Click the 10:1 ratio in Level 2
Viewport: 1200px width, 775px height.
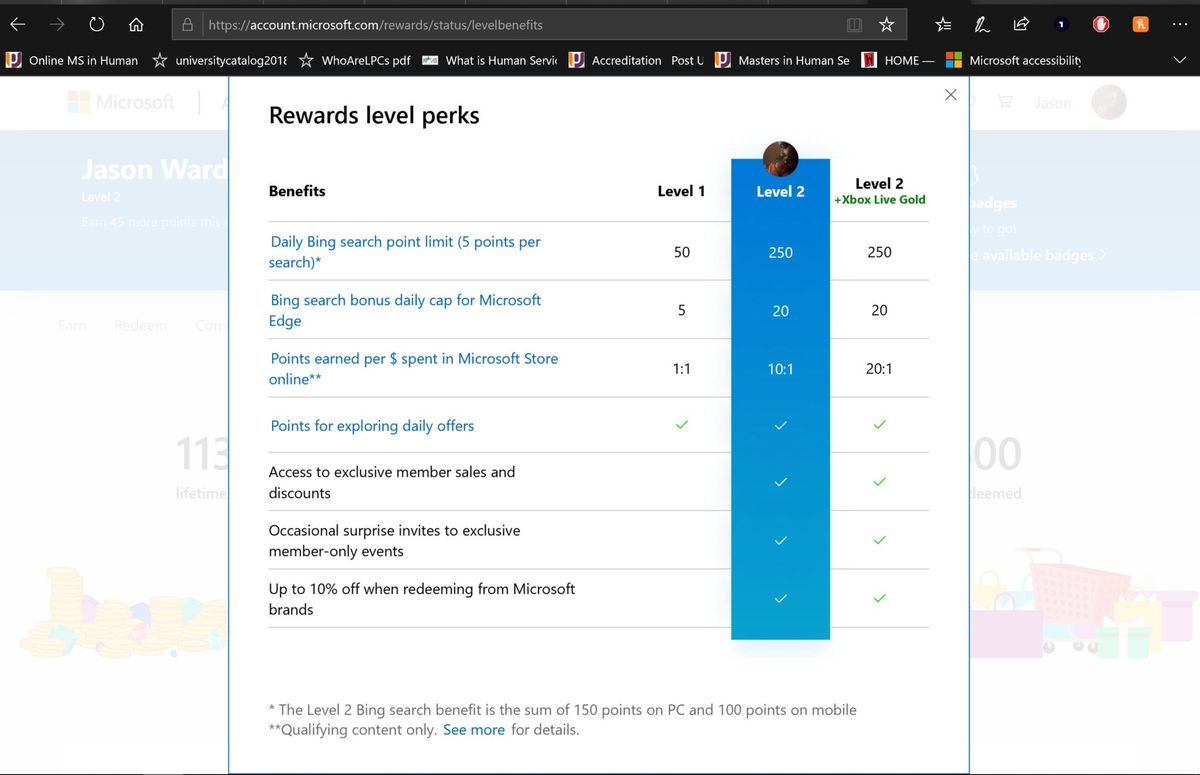point(781,368)
